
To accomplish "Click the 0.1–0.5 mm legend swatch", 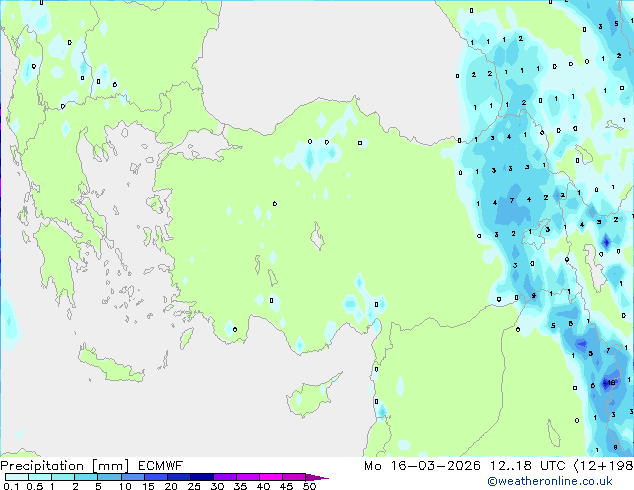I will coord(17,477).
